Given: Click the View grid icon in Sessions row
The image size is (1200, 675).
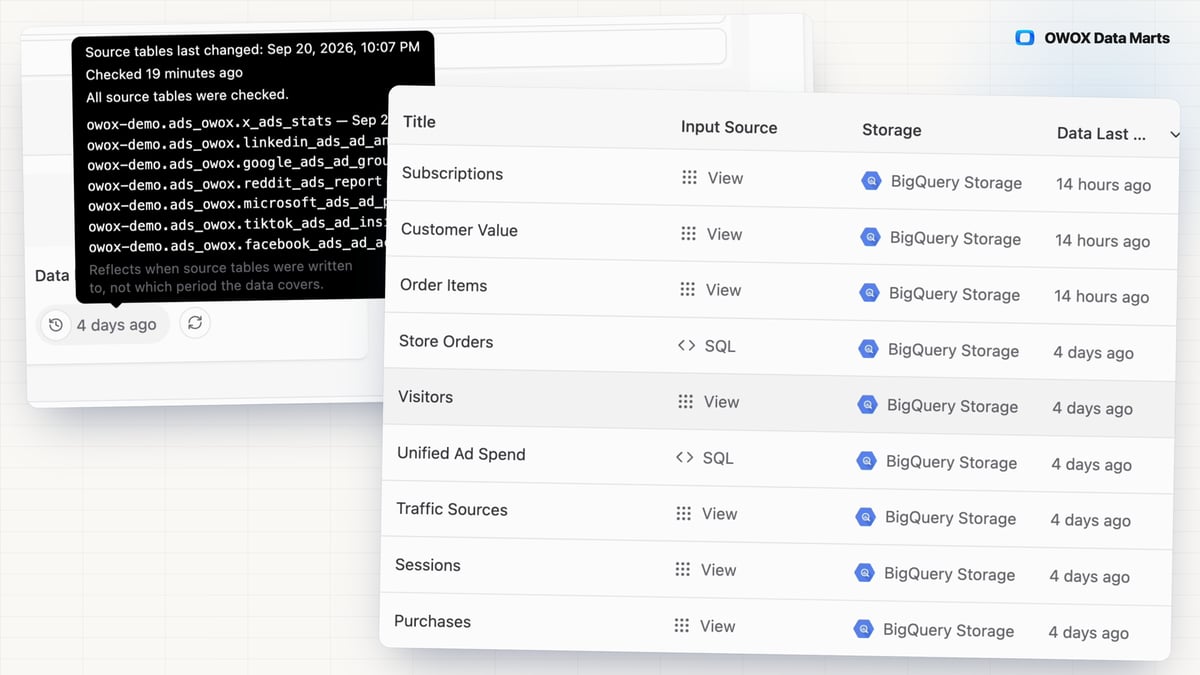Looking at the screenshot, I should point(682,569).
